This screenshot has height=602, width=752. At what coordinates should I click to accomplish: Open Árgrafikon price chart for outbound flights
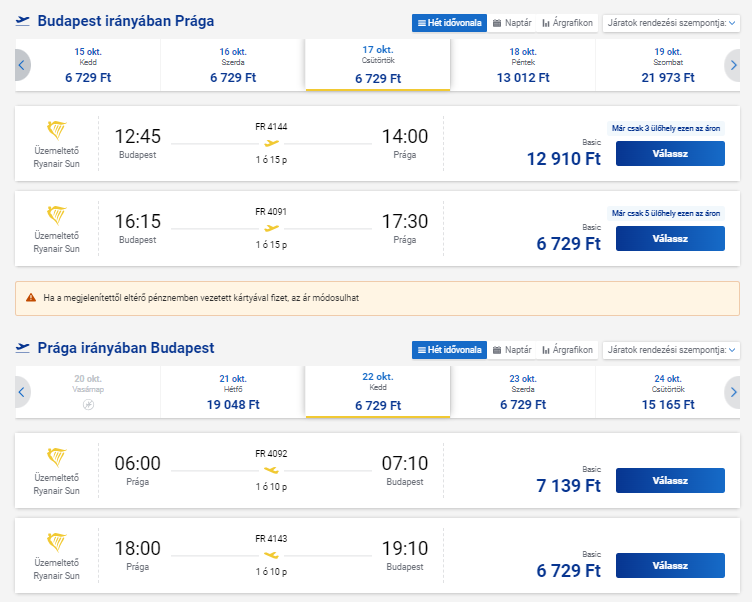[567, 23]
